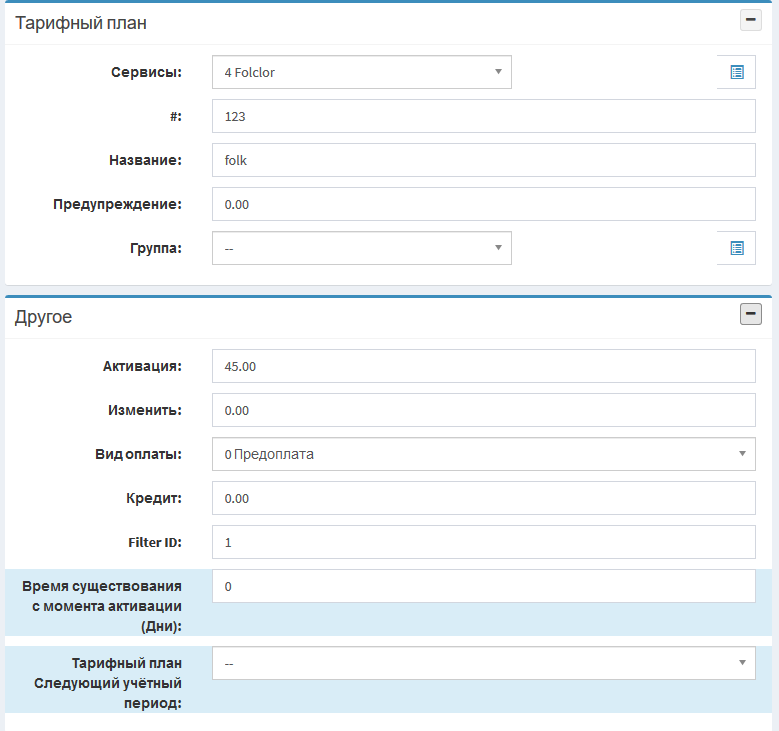Click the Filter ID input field

[x=483, y=542]
